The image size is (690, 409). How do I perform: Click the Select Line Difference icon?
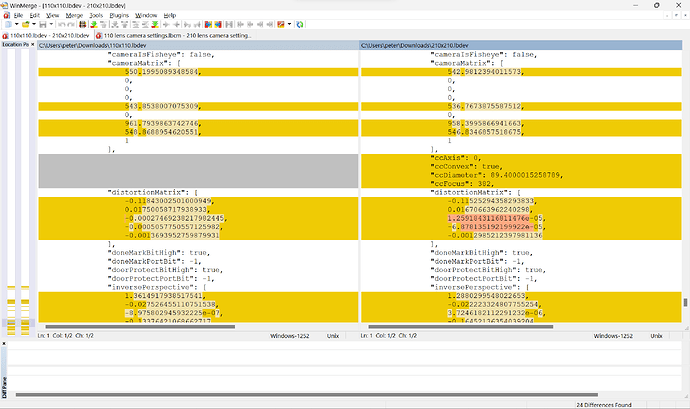[x=82, y=24]
